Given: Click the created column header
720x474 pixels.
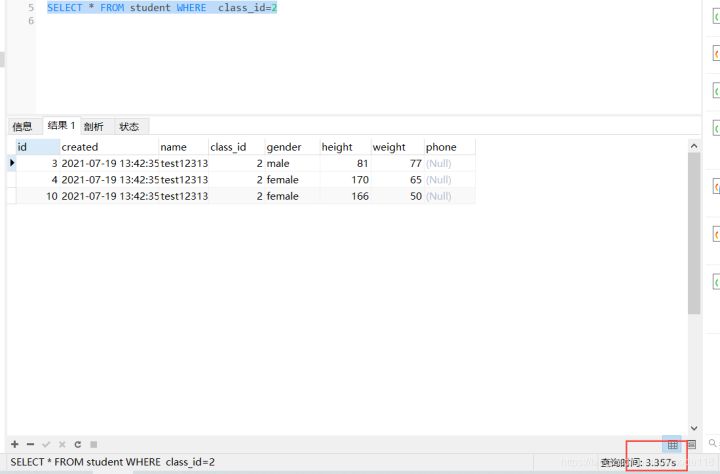Looking at the screenshot, I should click(109, 147).
